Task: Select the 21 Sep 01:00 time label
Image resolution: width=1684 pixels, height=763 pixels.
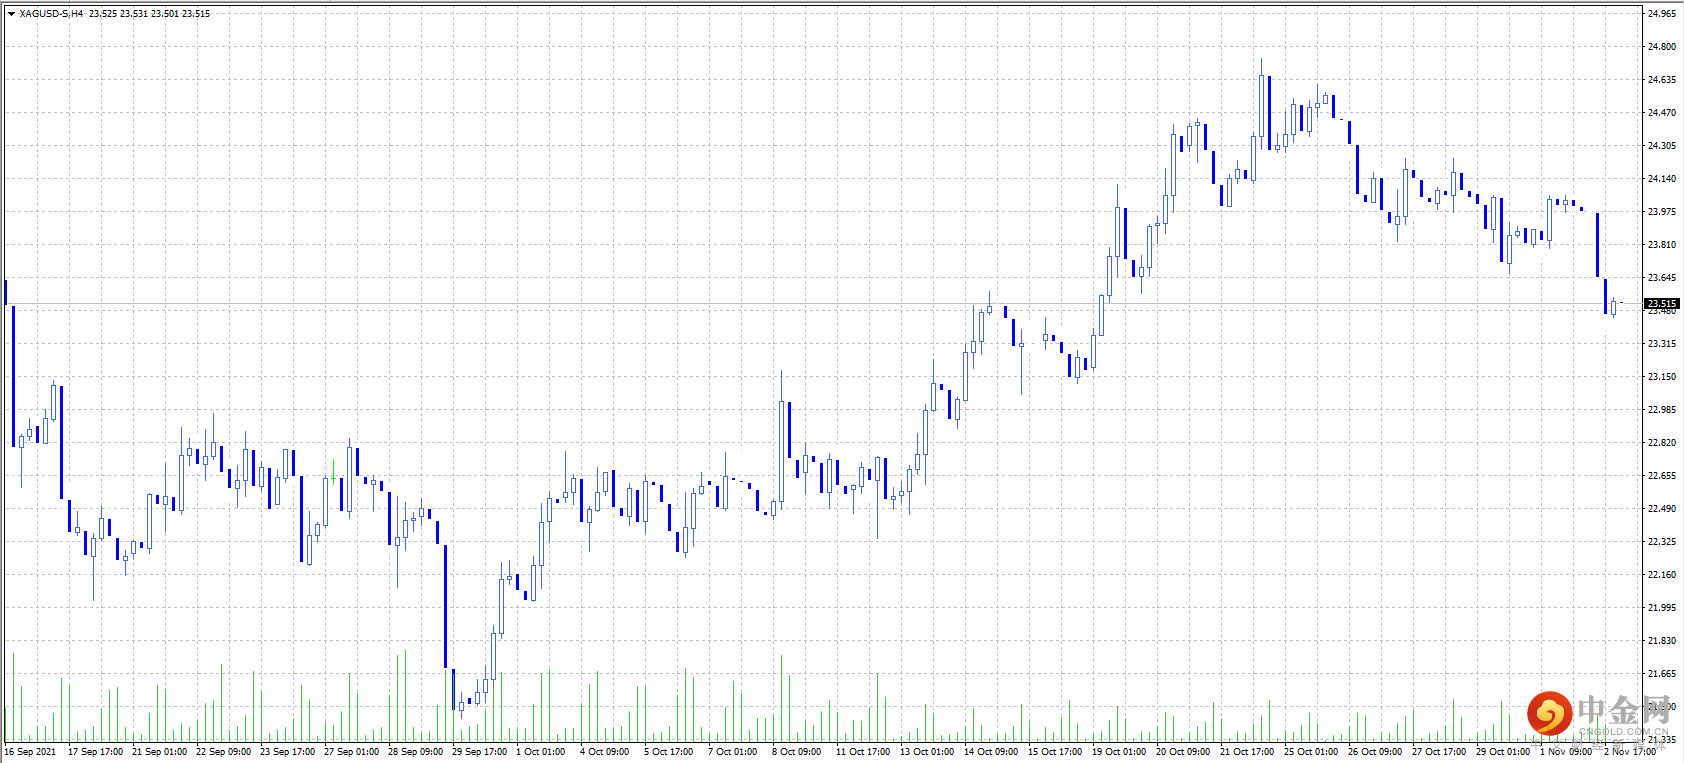Action: [159, 752]
